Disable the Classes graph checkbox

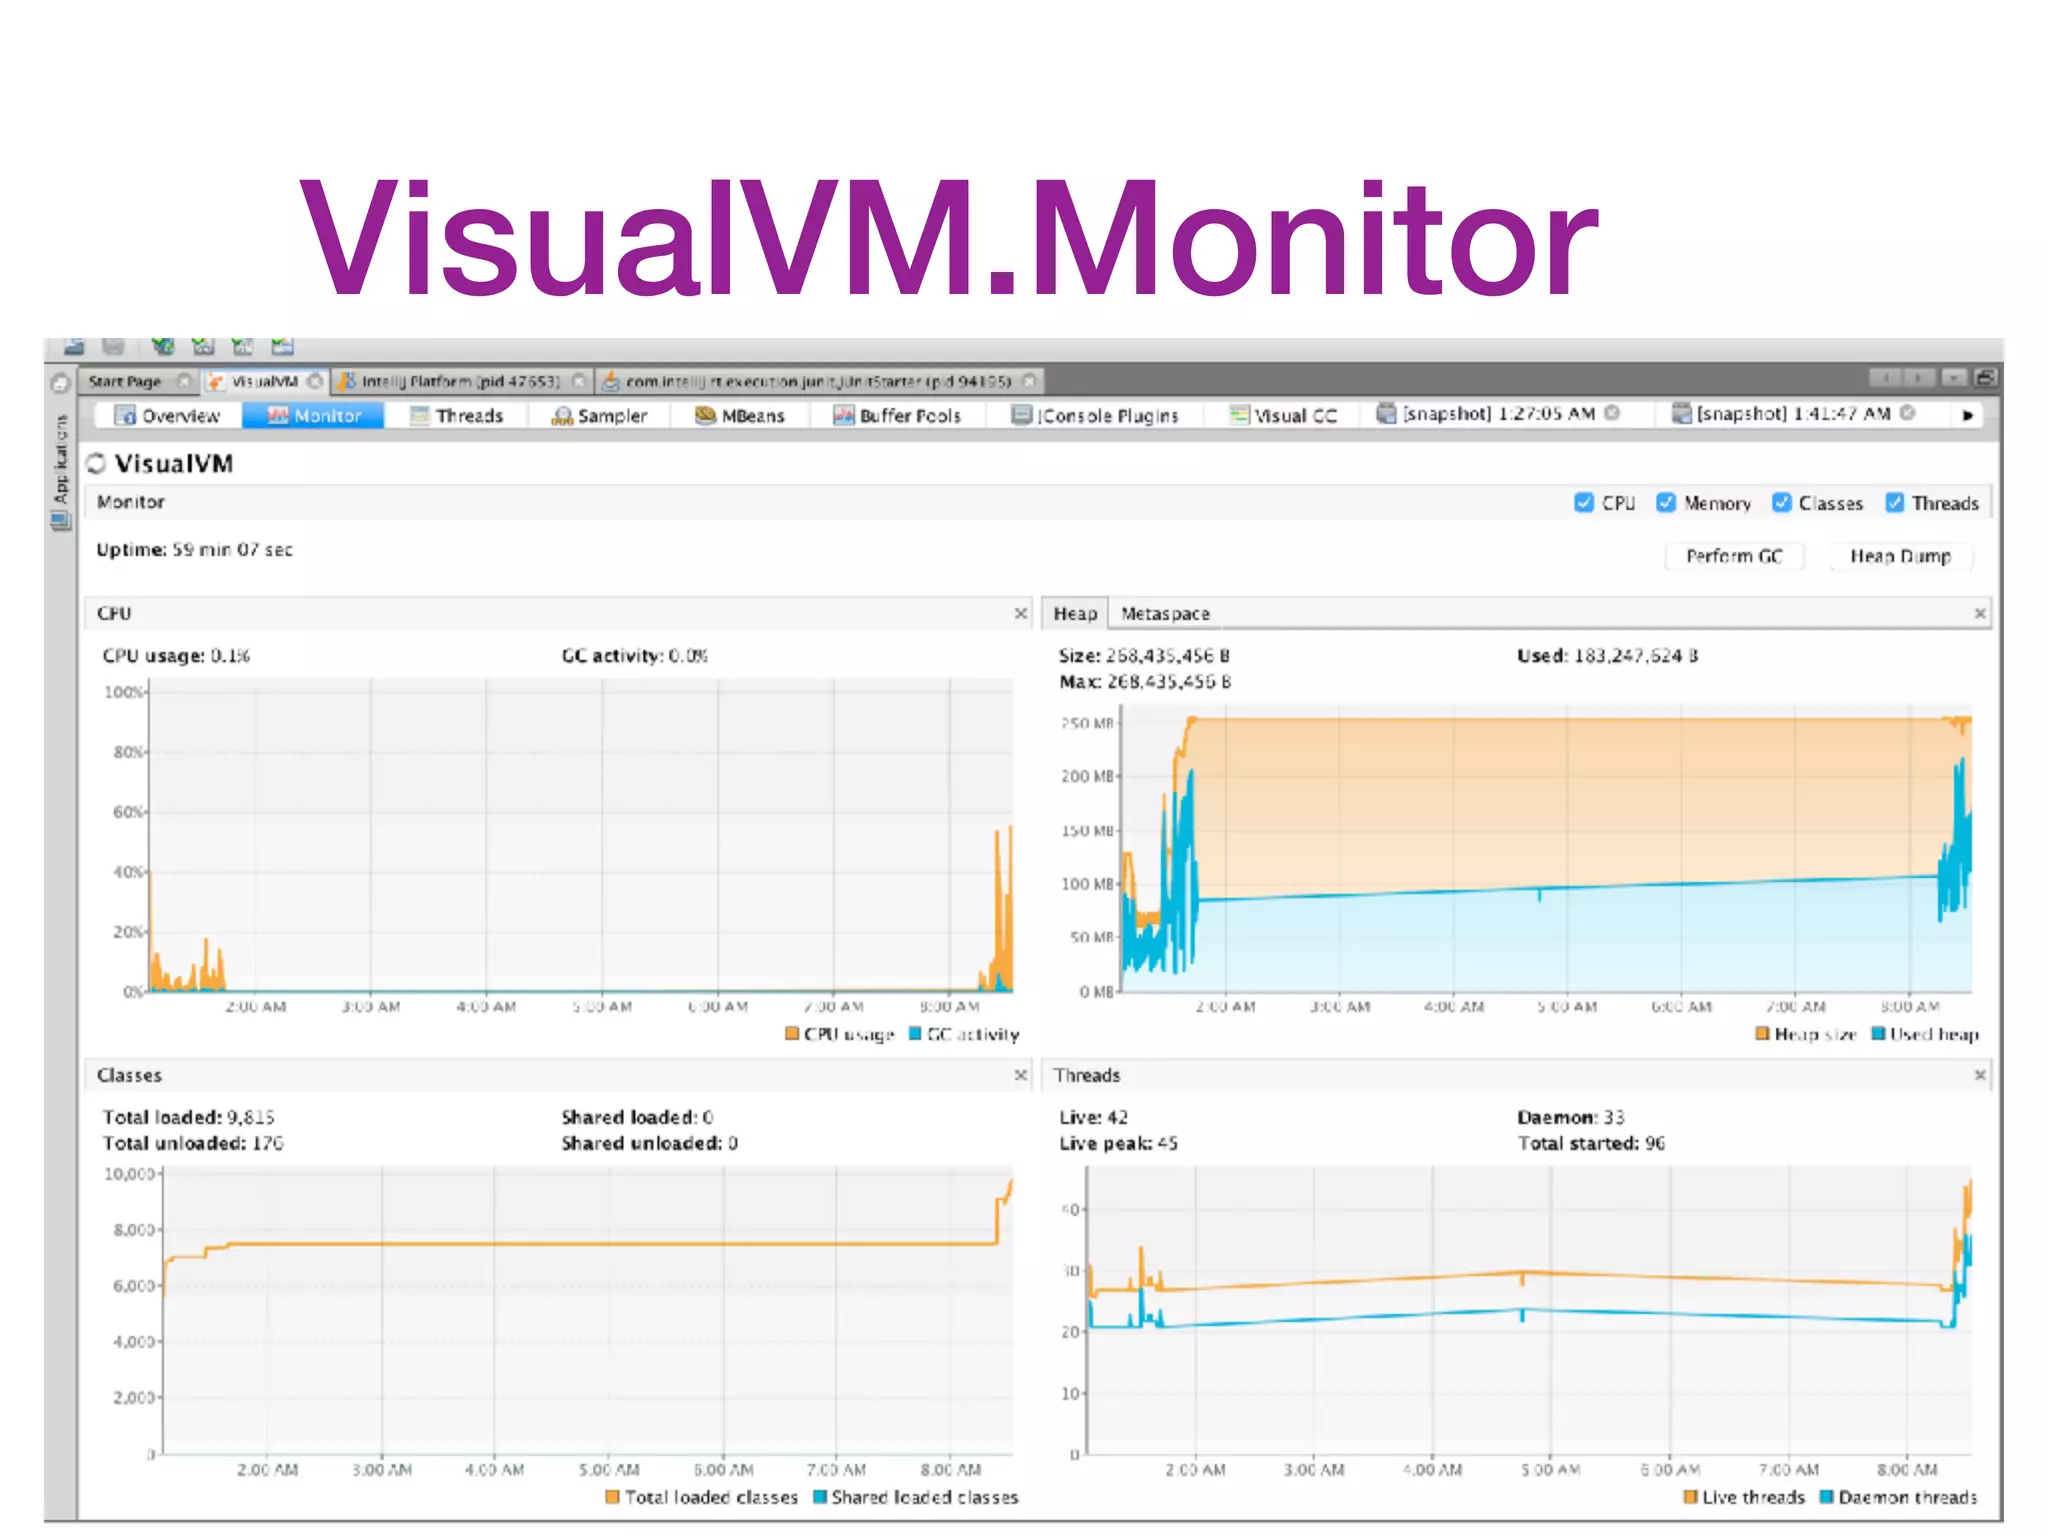[1781, 503]
